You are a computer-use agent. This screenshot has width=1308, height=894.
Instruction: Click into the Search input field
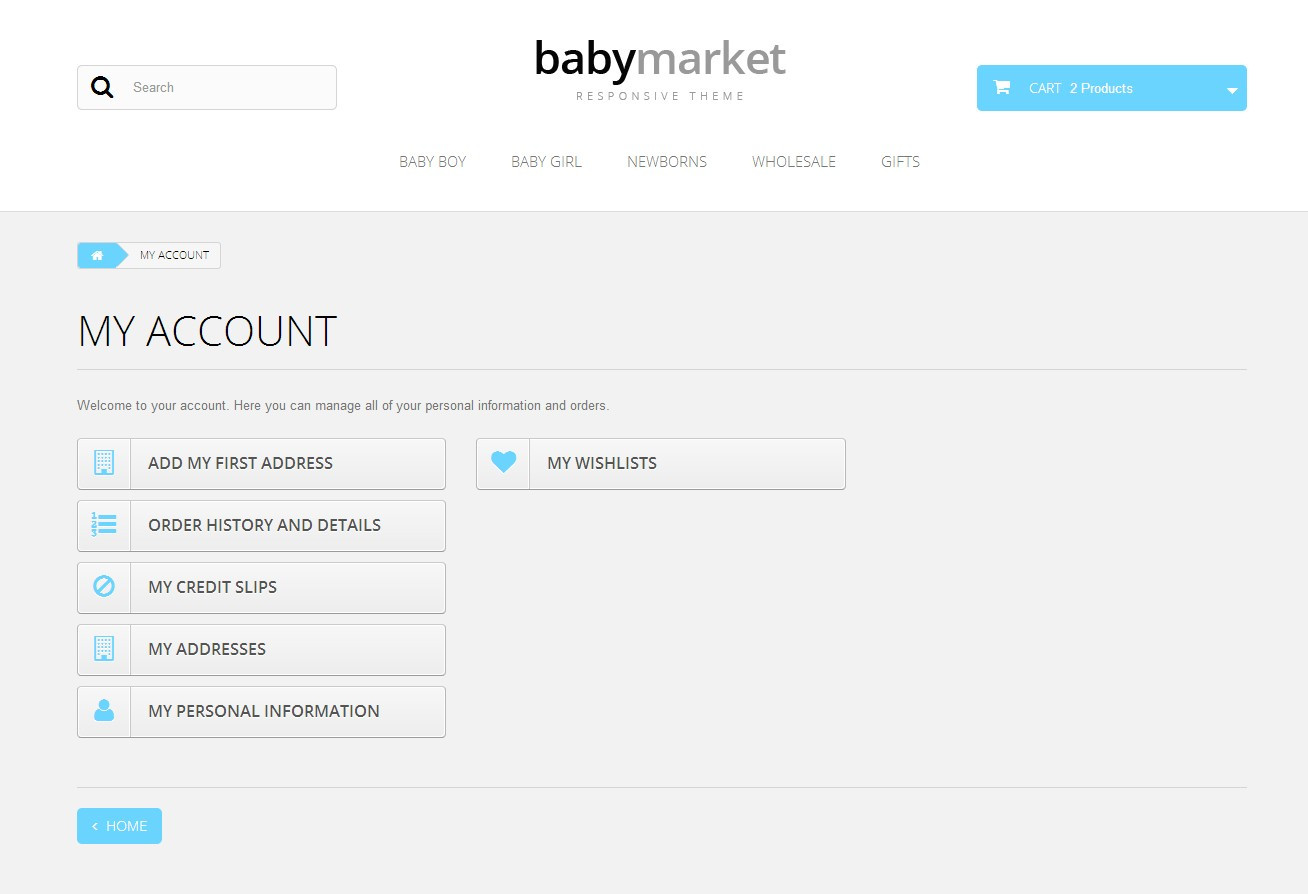228,88
